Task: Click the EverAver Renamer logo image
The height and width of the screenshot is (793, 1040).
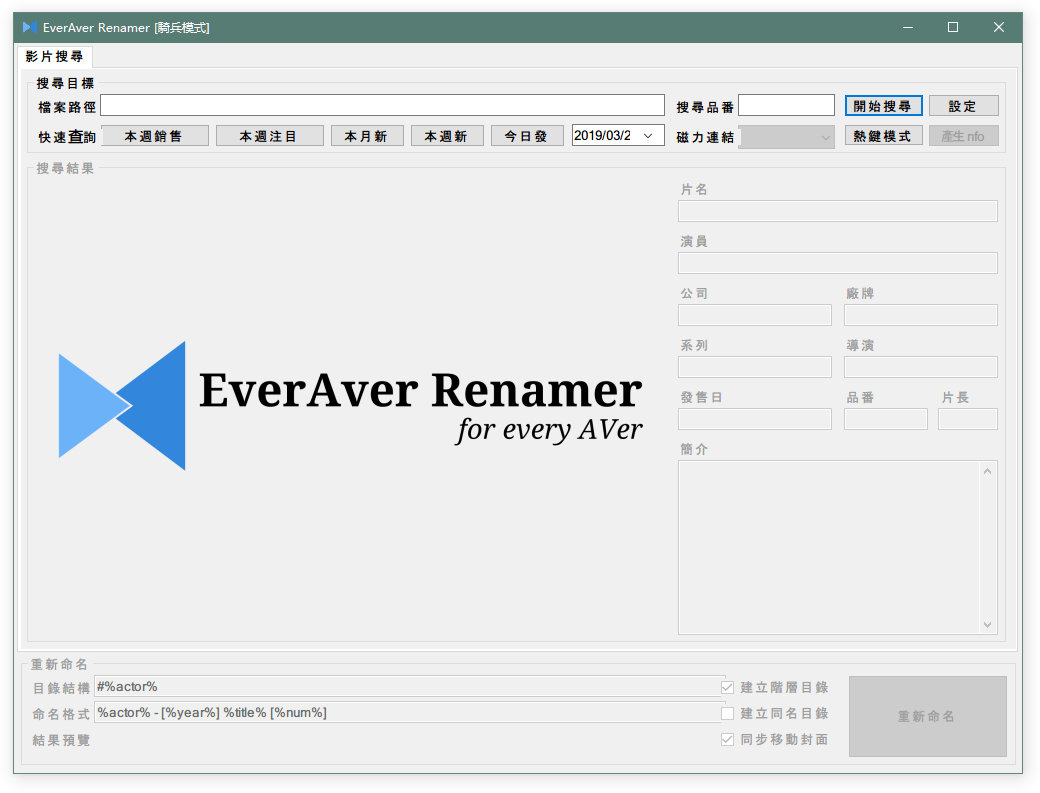Action: click(x=350, y=405)
